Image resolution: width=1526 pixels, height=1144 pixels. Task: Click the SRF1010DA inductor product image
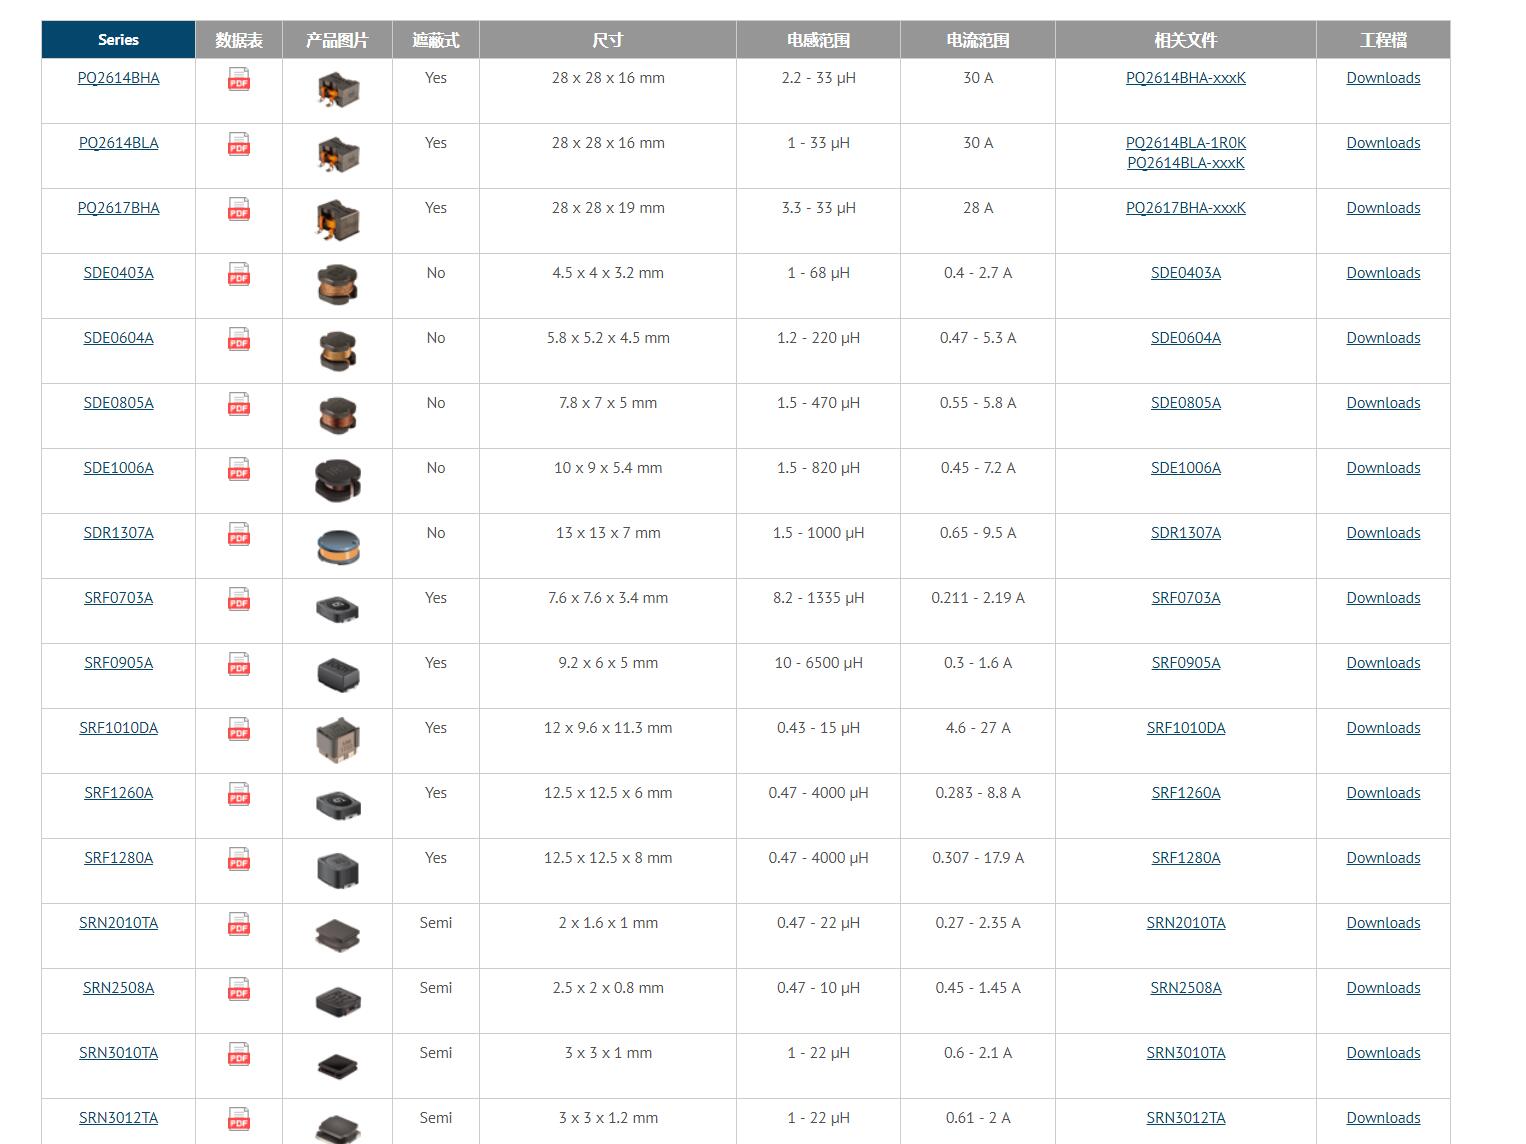click(x=337, y=741)
